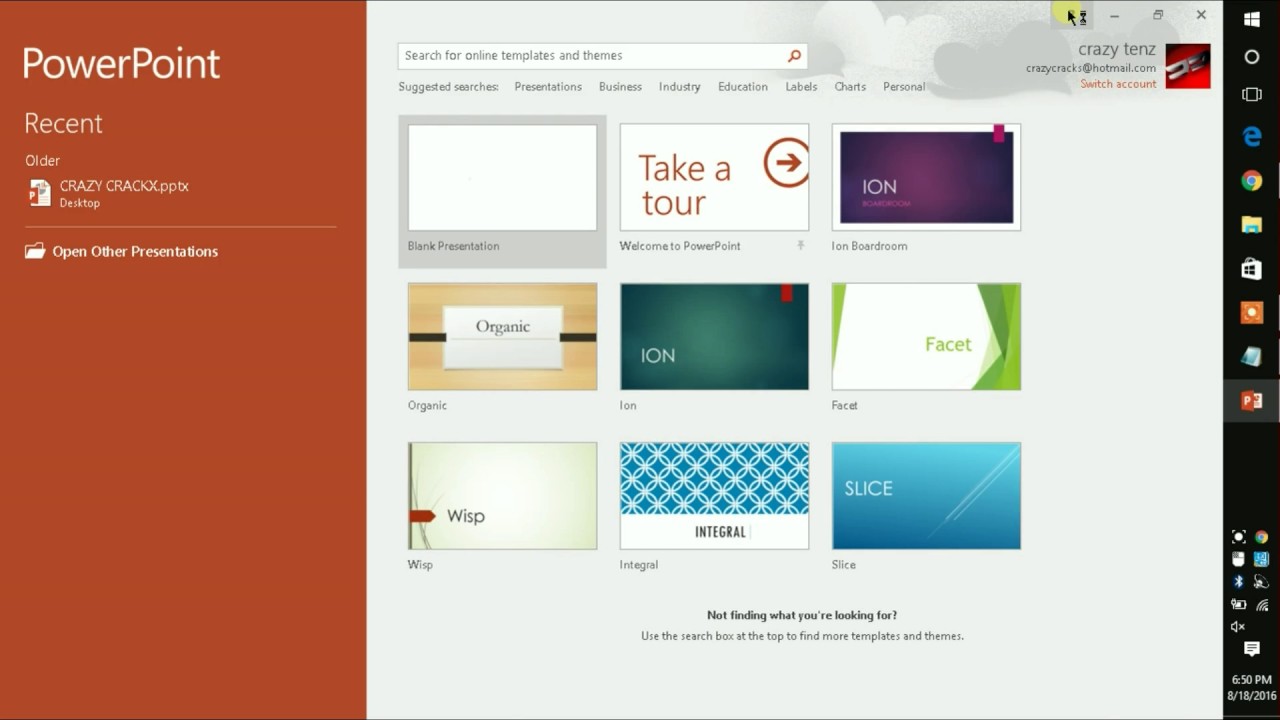Choose the Wisp template thumbnail

[x=502, y=496]
